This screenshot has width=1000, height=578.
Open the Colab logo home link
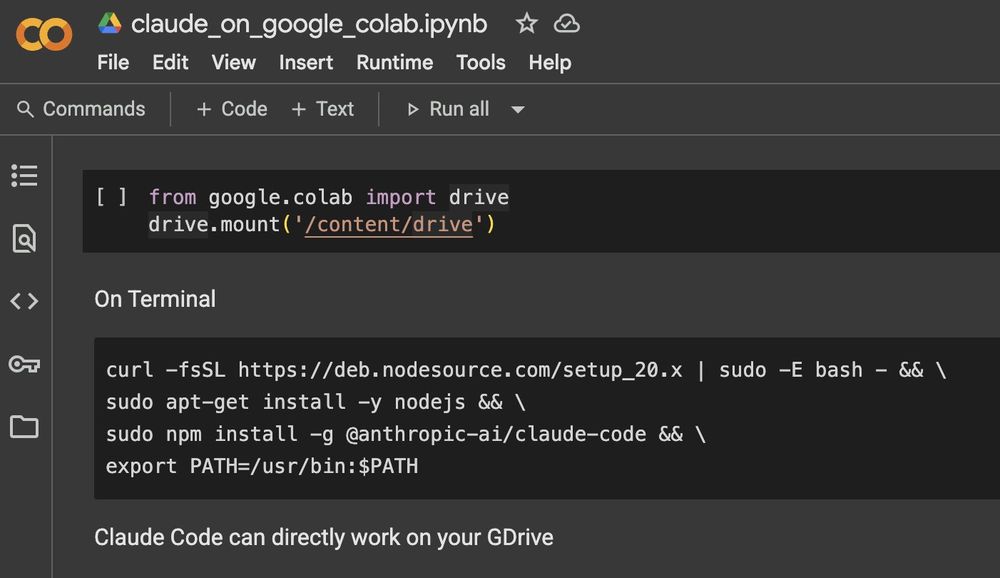[x=44, y=34]
